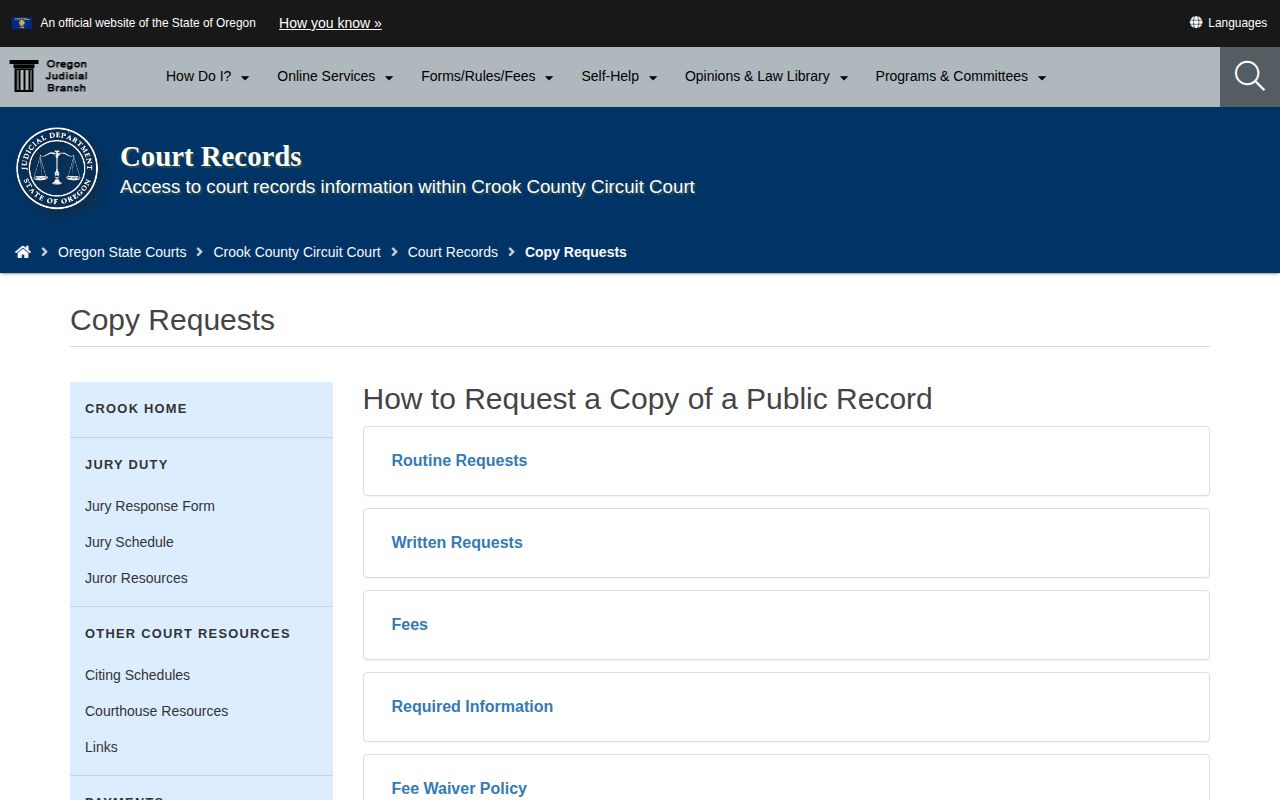Click the 'Jury Duty' sidebar heading
Image resolution: width=1280 pixels, height=800 pixels.
coord(126,465)
